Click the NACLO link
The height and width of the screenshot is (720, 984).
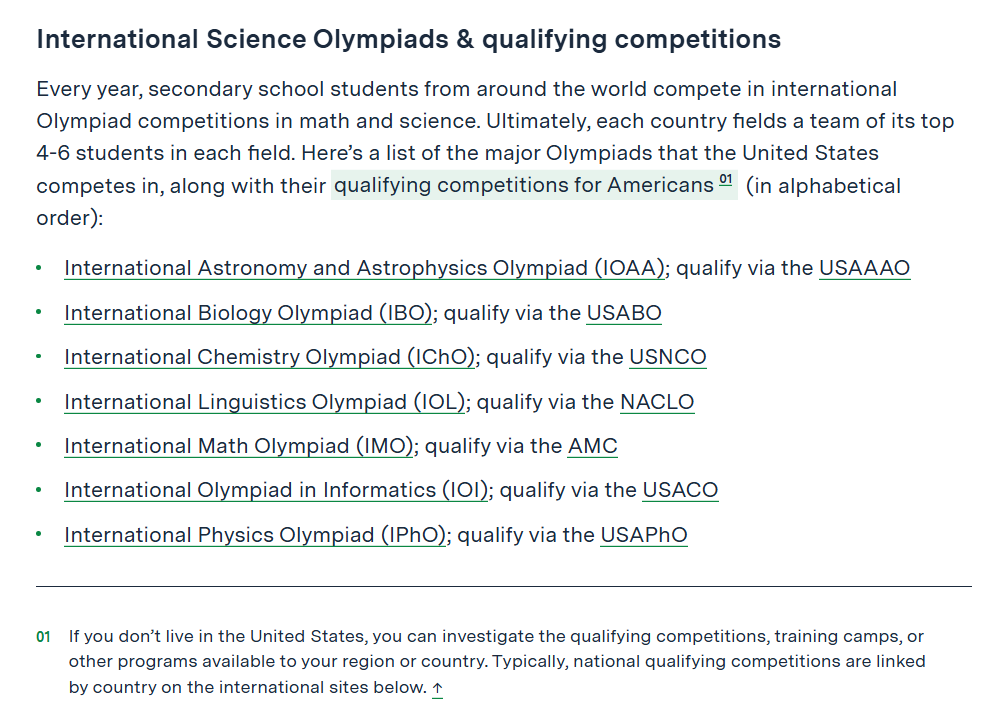click(x=657, y=402)
